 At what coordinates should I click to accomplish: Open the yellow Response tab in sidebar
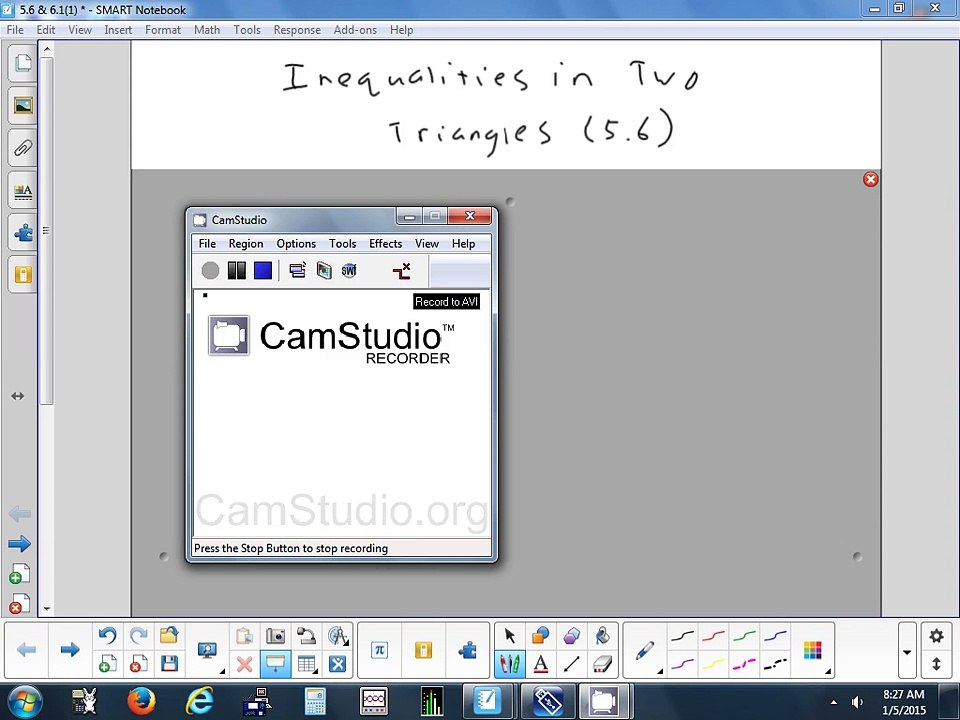23,274
